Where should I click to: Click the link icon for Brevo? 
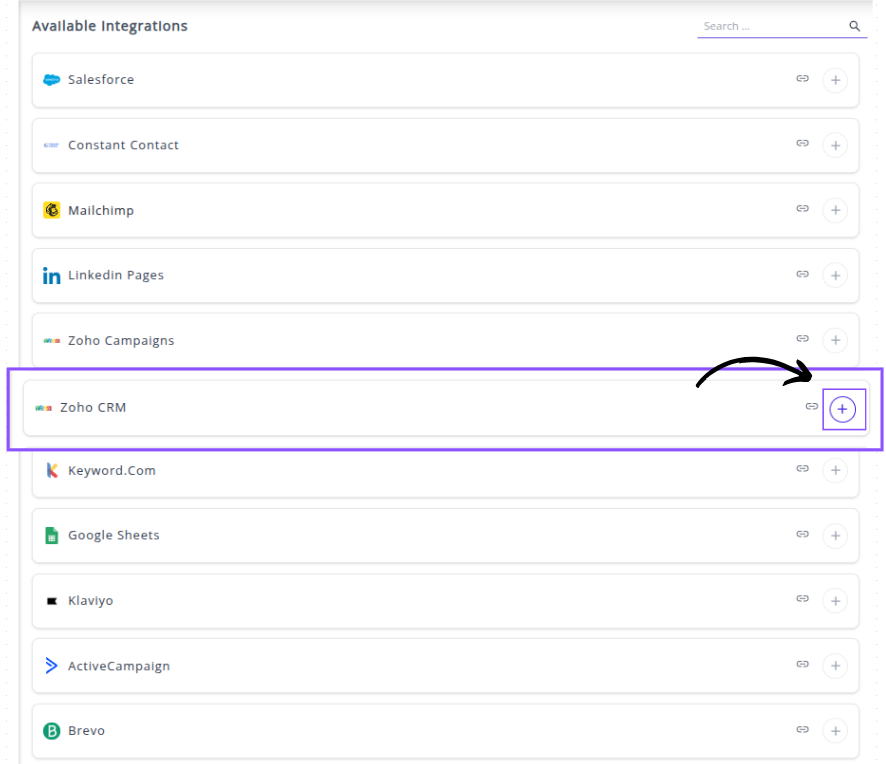click(802, 730)
